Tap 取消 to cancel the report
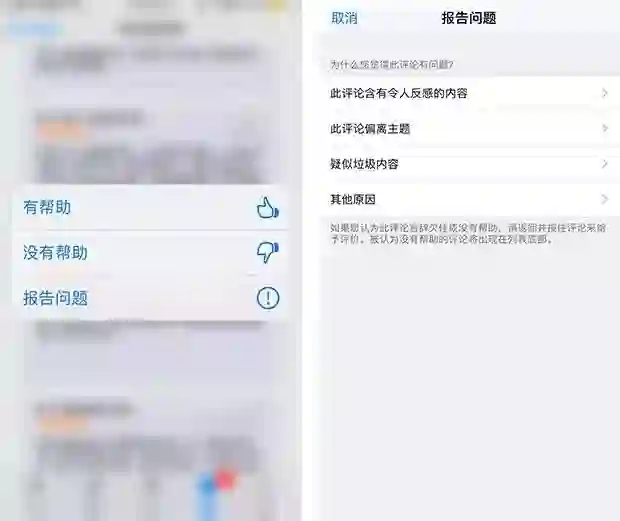The width and height of the screenshot is (620, 521). pos(344,18)
